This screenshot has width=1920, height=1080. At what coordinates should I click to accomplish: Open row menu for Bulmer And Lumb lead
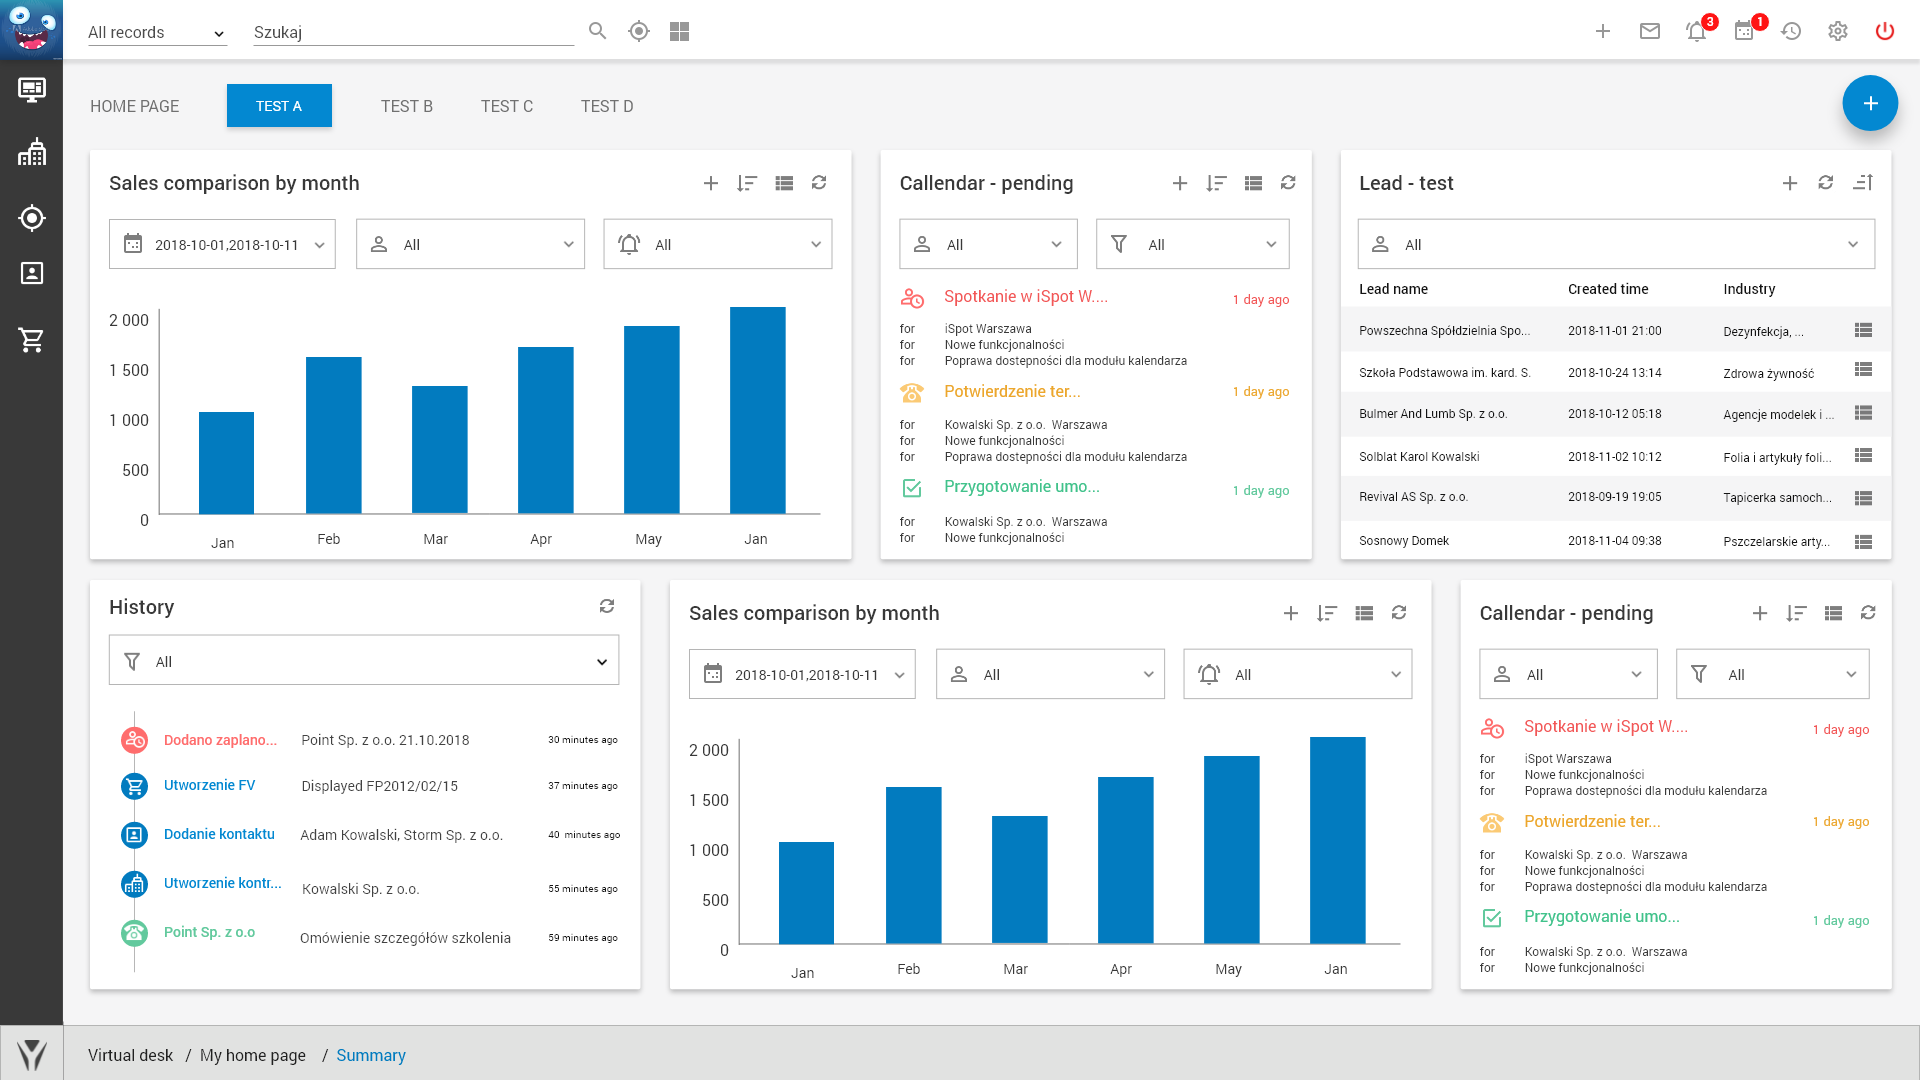1863,413
